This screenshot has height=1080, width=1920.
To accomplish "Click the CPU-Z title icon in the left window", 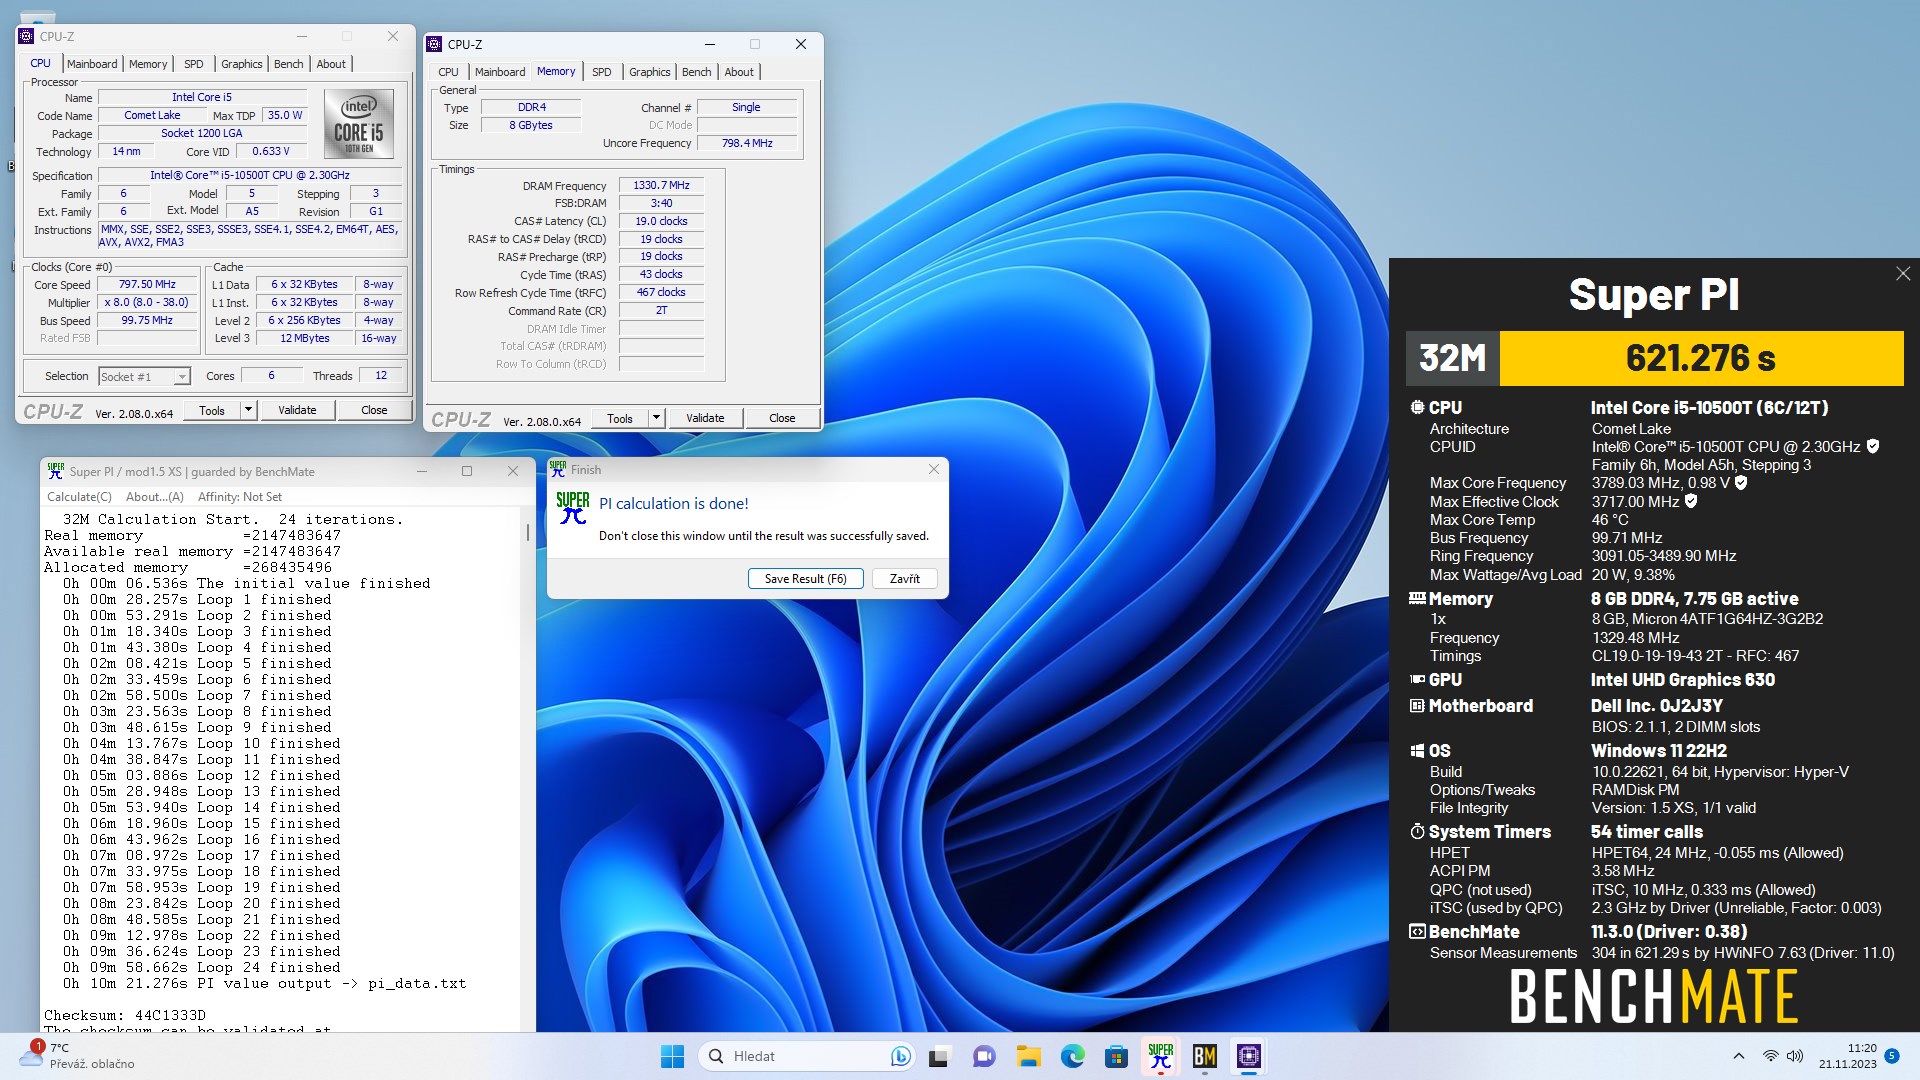I will 27,36.
